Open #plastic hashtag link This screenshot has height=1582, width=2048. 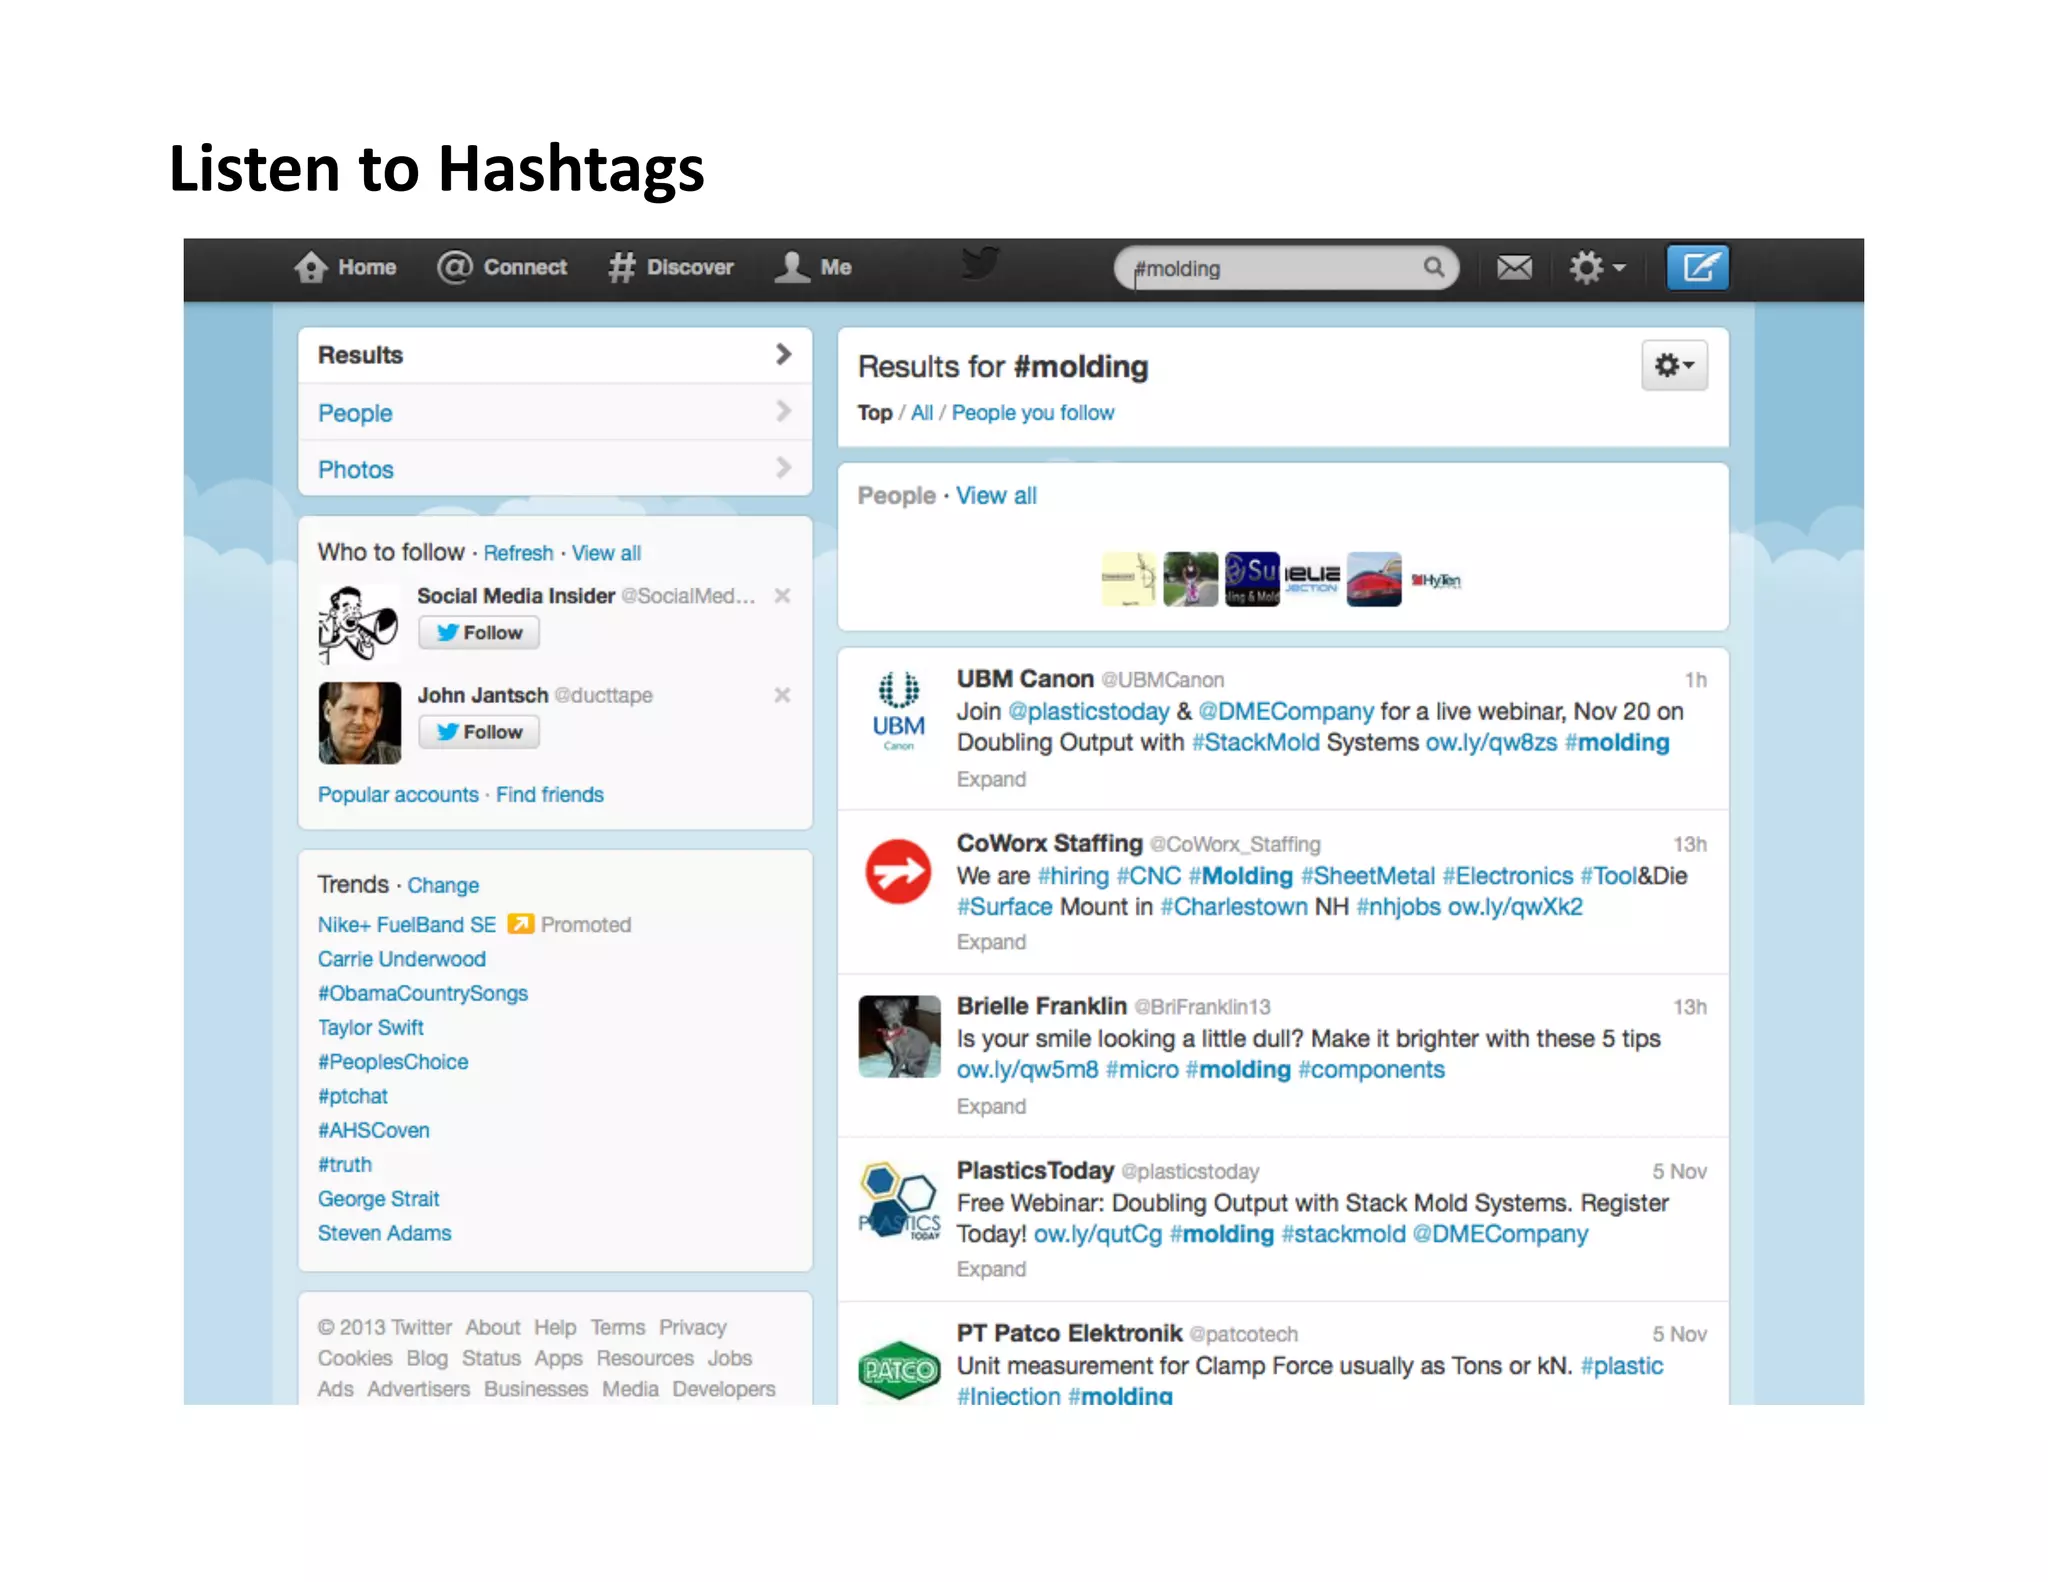point(1621,1366)
